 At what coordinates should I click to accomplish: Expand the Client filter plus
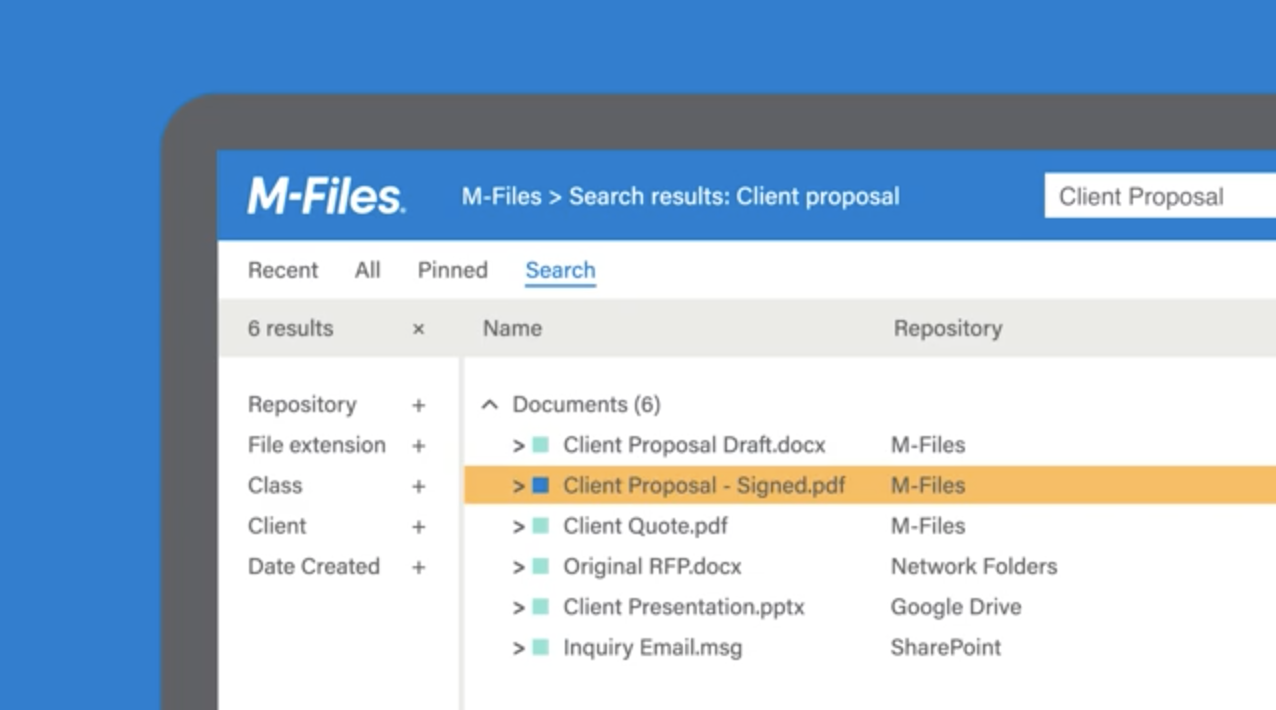point(419,527)
